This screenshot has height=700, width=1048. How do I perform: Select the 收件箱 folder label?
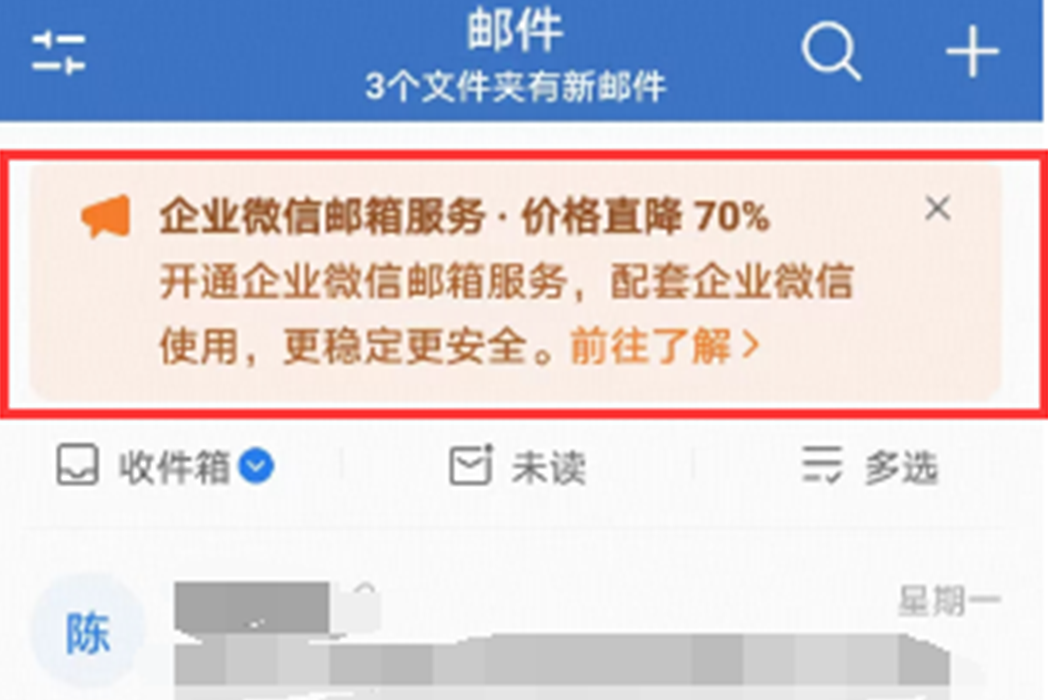pos(174,466)
